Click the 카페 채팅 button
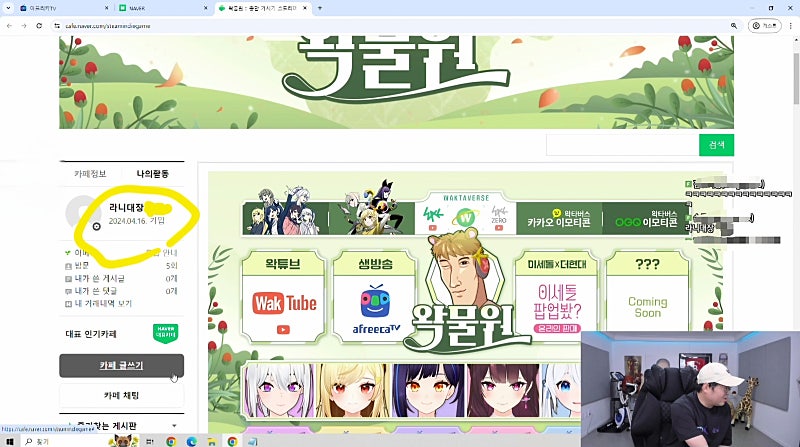The width and height of the screenshot is (800, 447). pyautogui.click(x=121, y=395)
